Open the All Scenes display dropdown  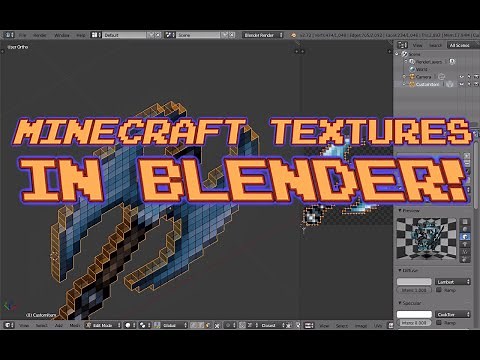(x=462, y=45)
